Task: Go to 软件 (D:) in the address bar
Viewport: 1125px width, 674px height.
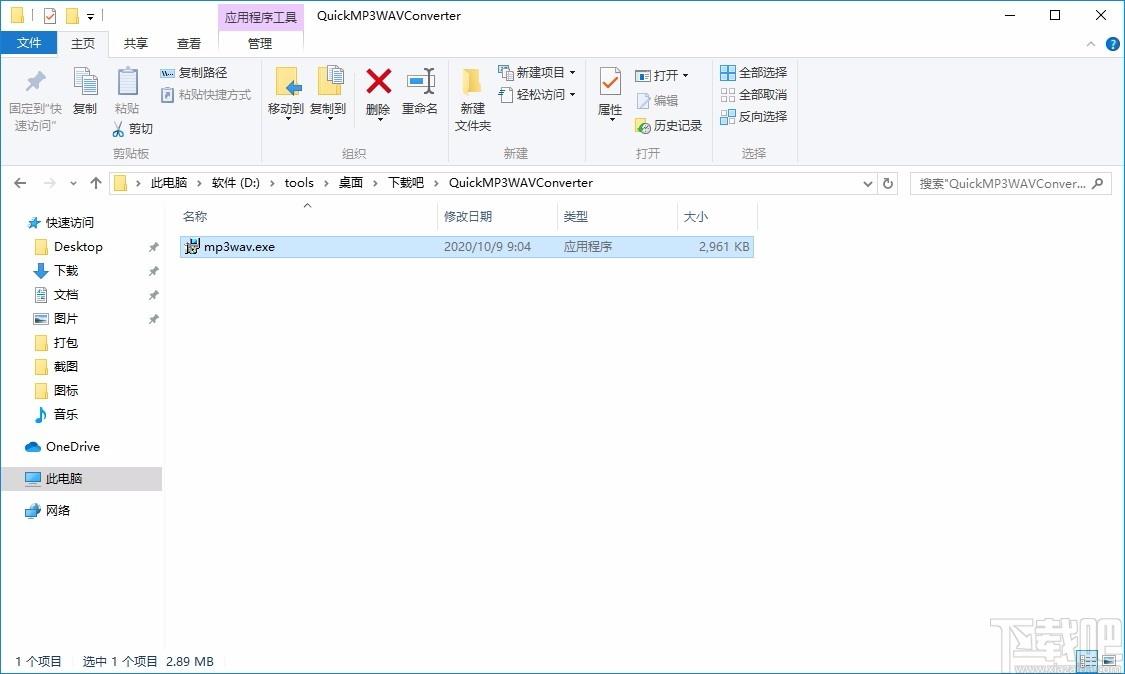Action: pos(235,183)
